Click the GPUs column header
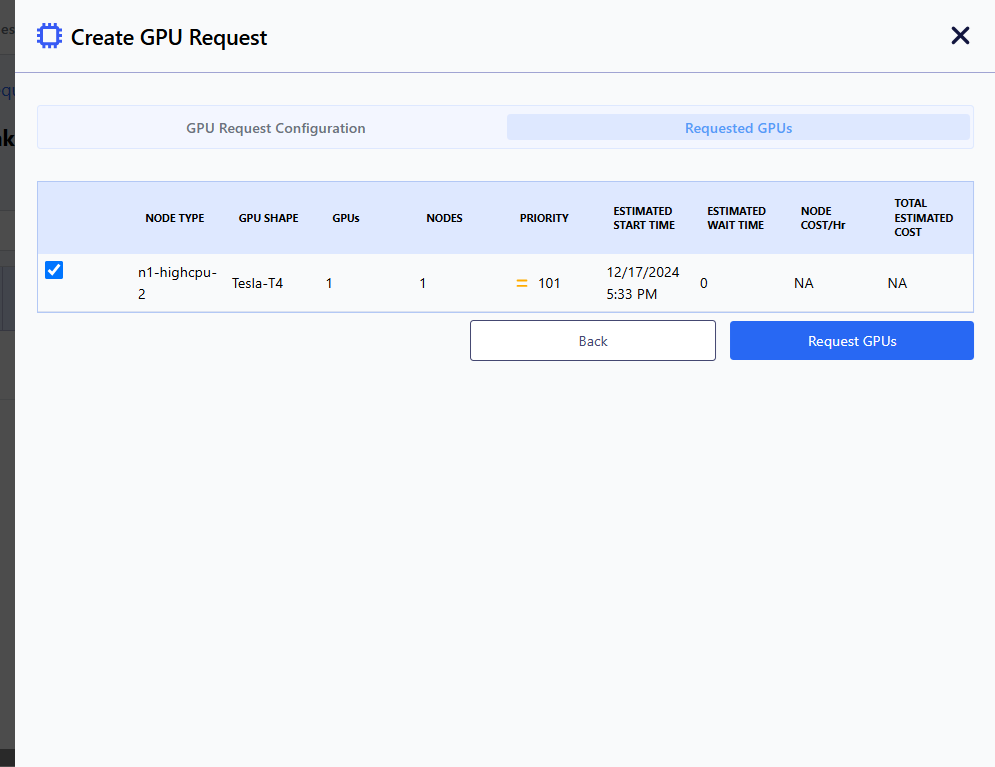Image resolution: width=995 pixels, height=767 pixels. (346, 218)
